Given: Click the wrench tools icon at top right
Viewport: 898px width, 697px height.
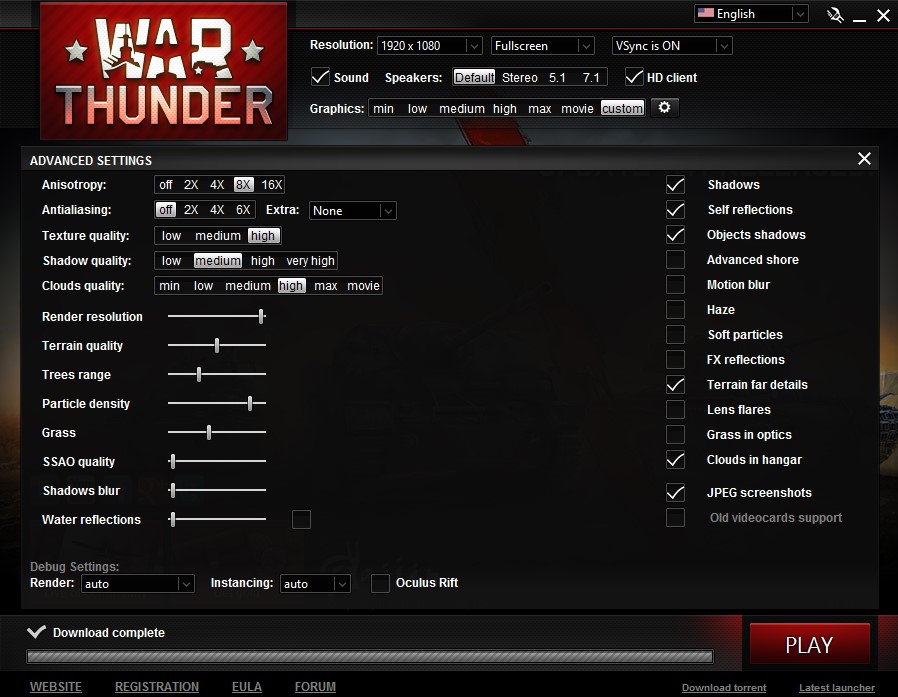Looking at the screenshot, I should click(834, 15).
